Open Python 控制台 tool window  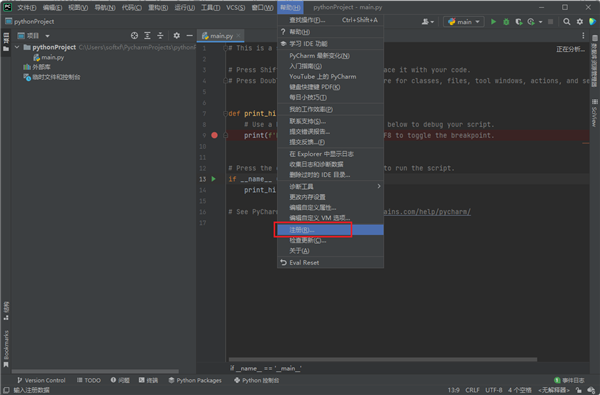tap(256, 380)
